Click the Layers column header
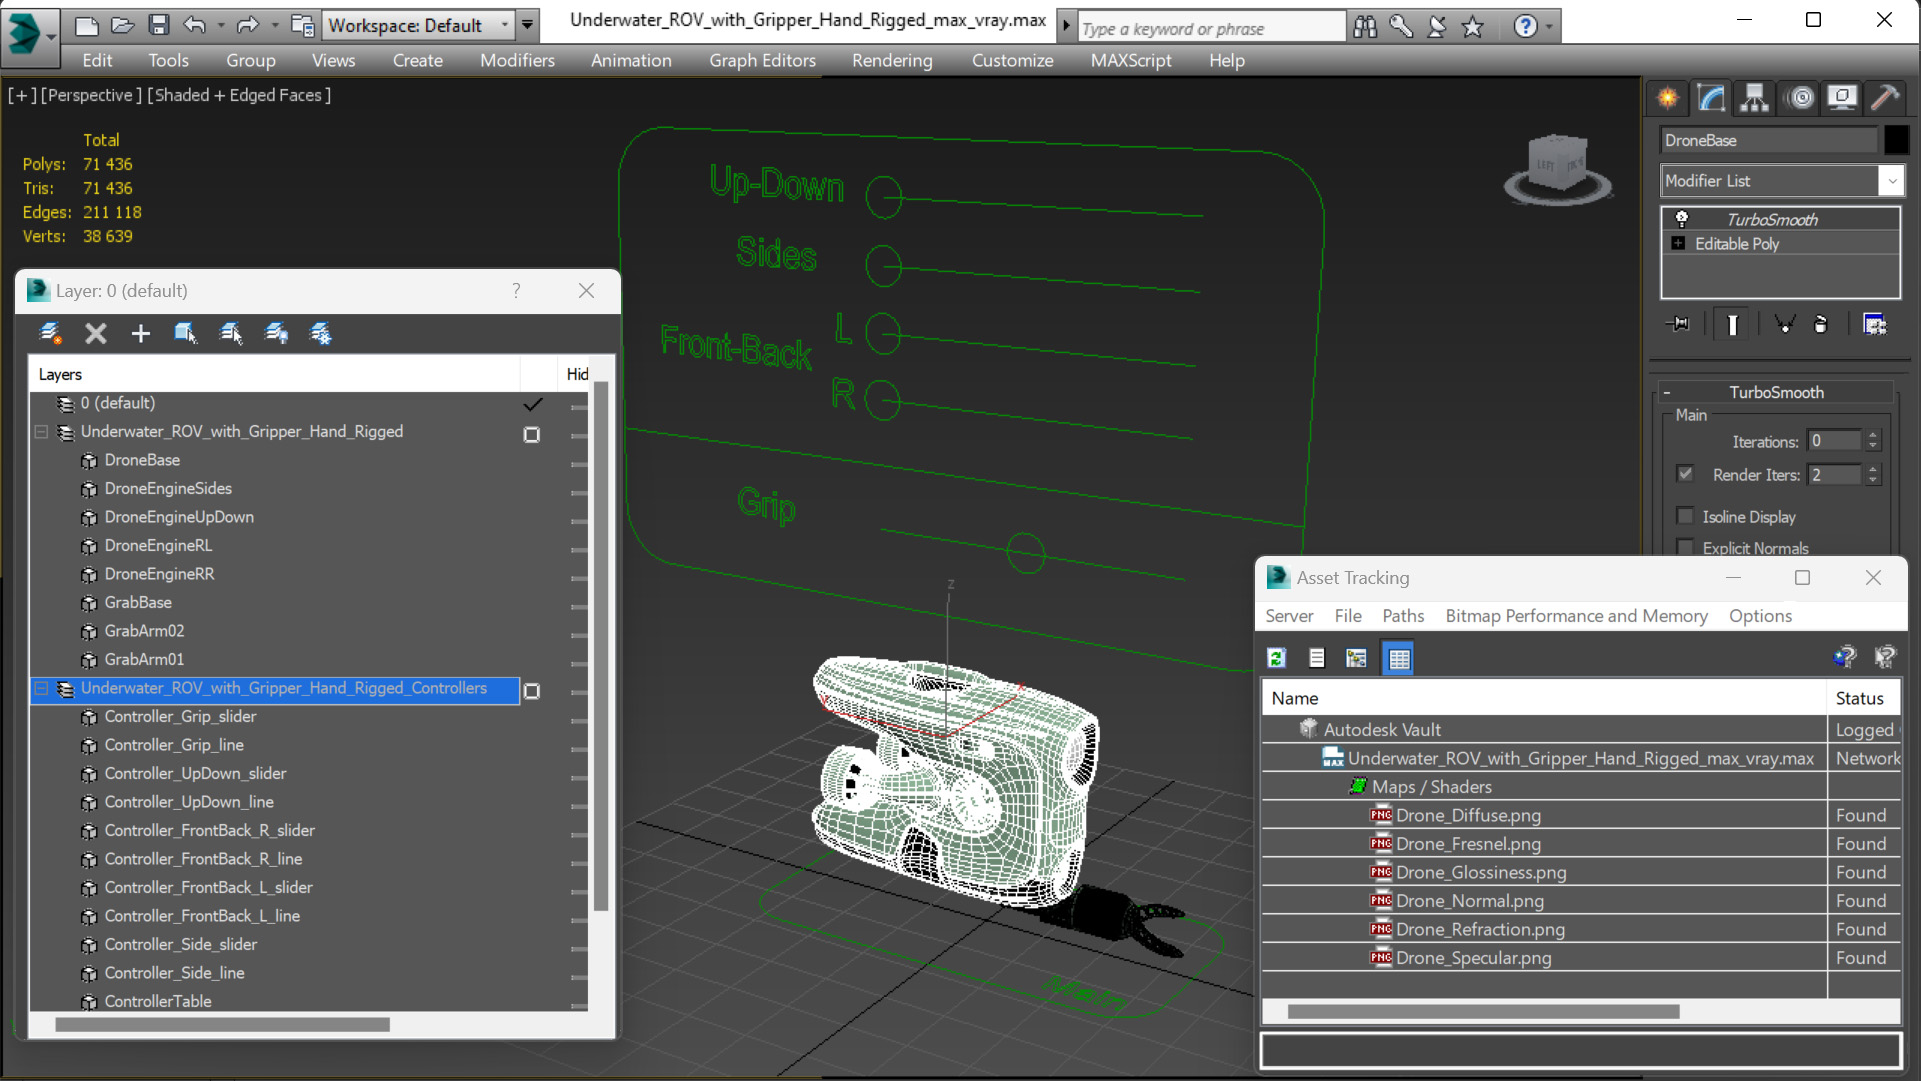 274,374
